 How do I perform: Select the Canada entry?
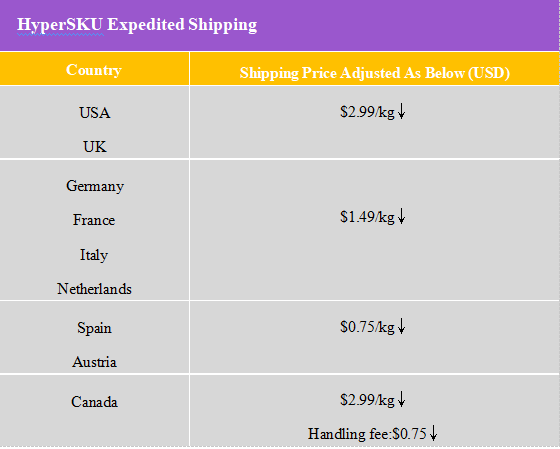pos(94,402)
